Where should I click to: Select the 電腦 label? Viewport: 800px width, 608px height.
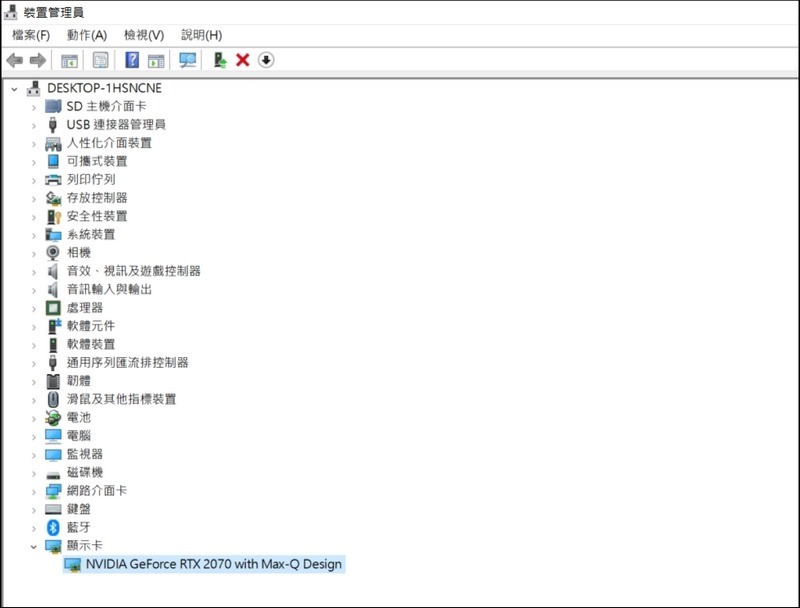coord(79,436)
